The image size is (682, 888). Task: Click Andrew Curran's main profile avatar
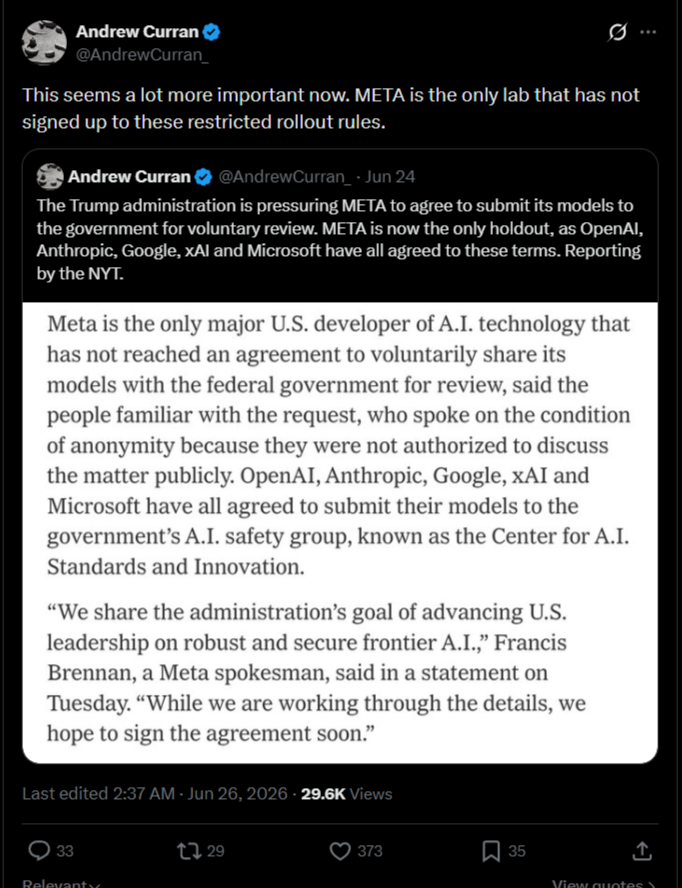coord(44,42)
